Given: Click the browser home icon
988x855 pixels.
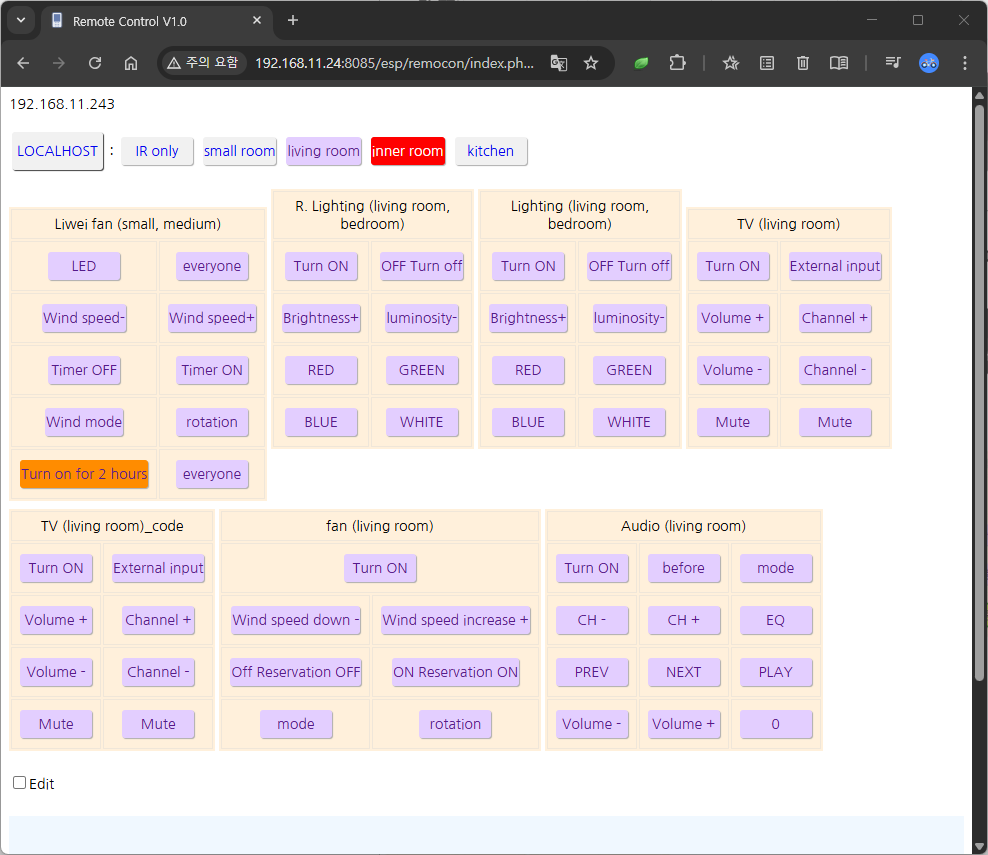Looking at the screenshot, I should (x=131, y=63).
